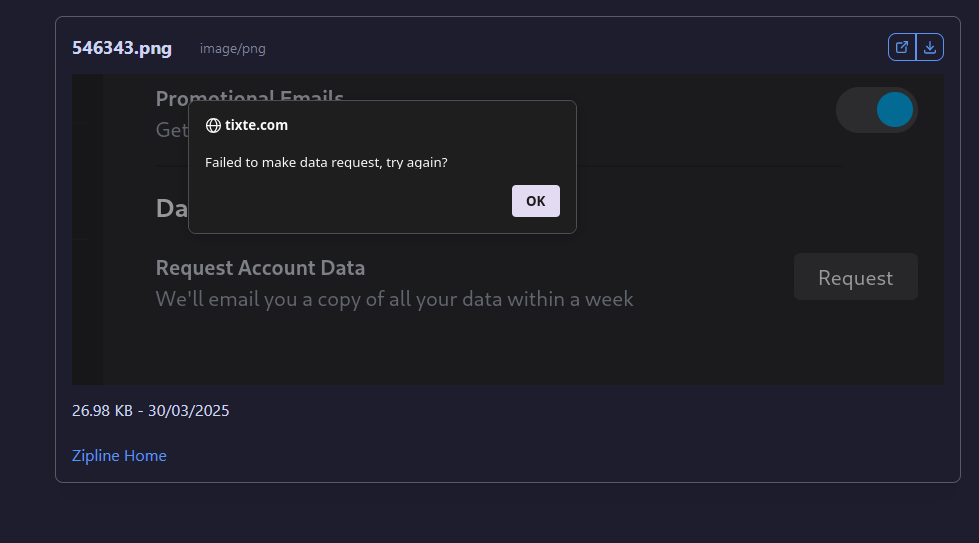This screenshot has width=979, height=543.
Task: Click the Request account data button
Action: click(x=855, y=277)
